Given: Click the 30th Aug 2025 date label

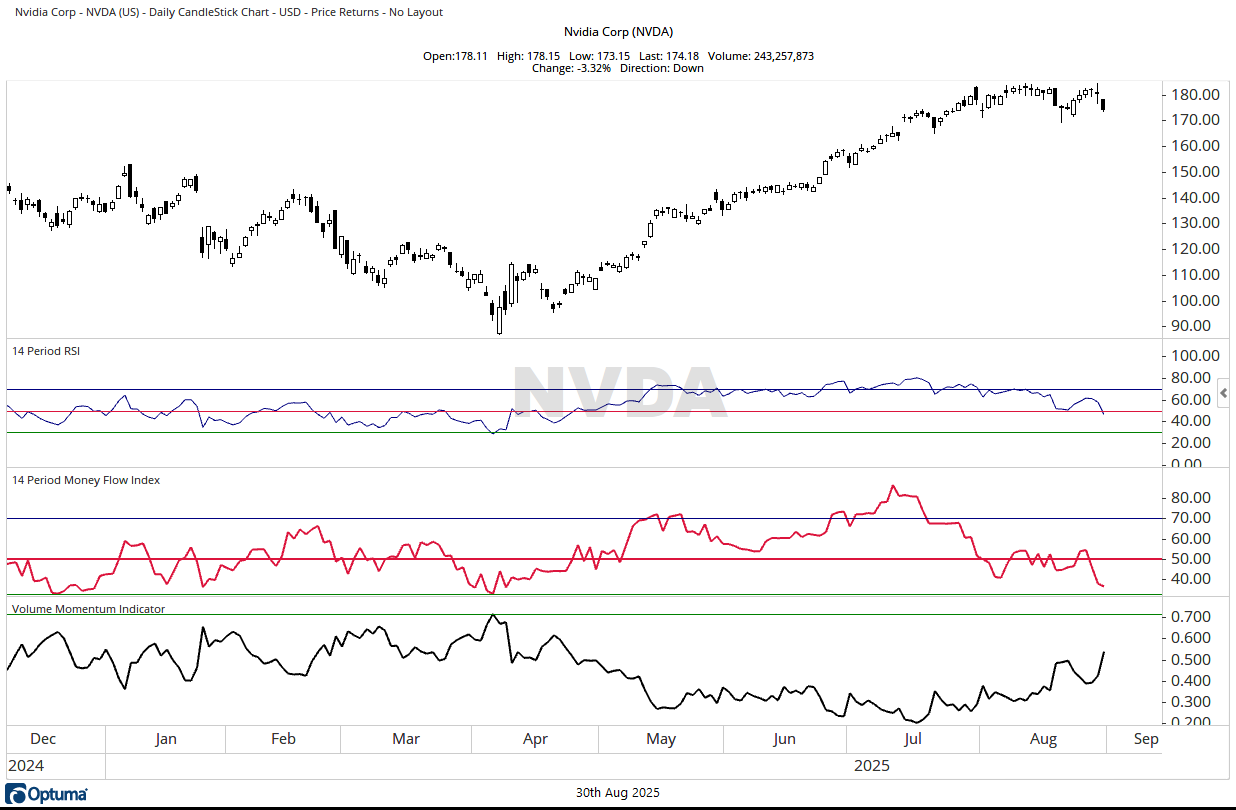Looking at the screenshot, I should tap(617, 793).
